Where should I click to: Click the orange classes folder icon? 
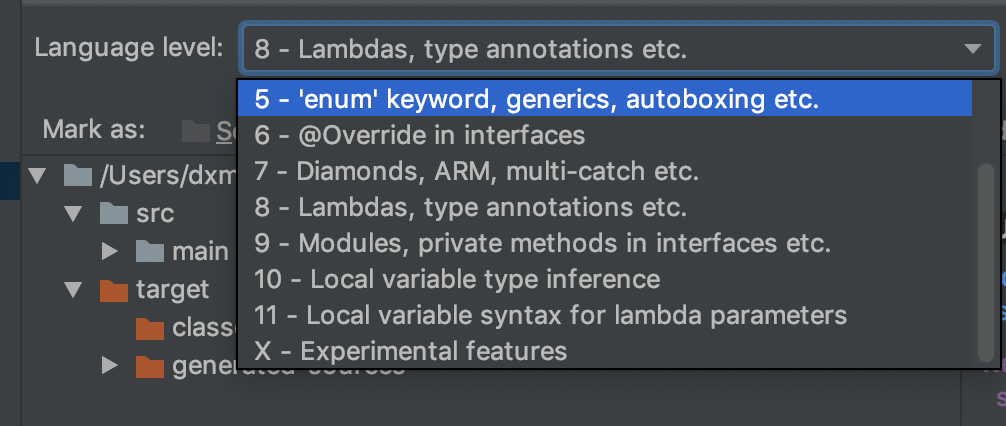(x=150, y=328)
